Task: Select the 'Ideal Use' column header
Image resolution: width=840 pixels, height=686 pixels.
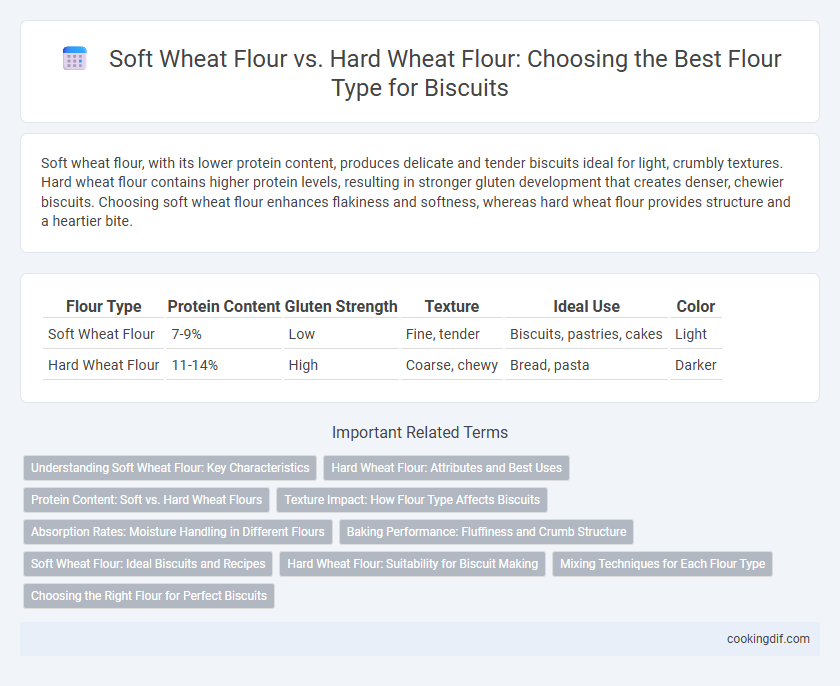Action: (587, 306)
